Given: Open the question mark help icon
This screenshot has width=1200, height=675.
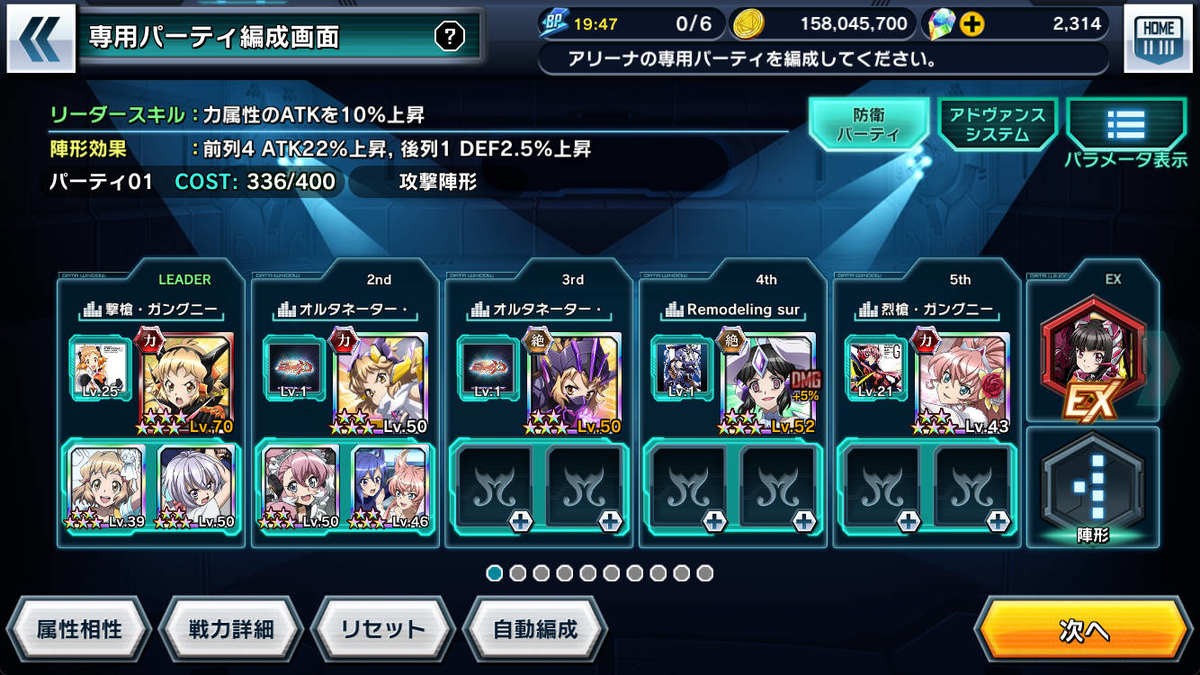Looking at the screenshot, I should [450, 38].
